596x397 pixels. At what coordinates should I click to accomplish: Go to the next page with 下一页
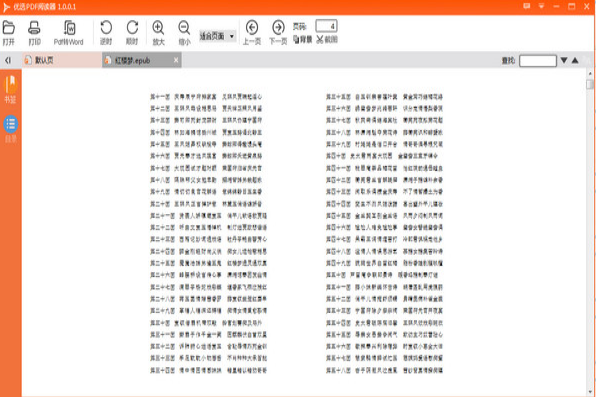tap(278, 33)
